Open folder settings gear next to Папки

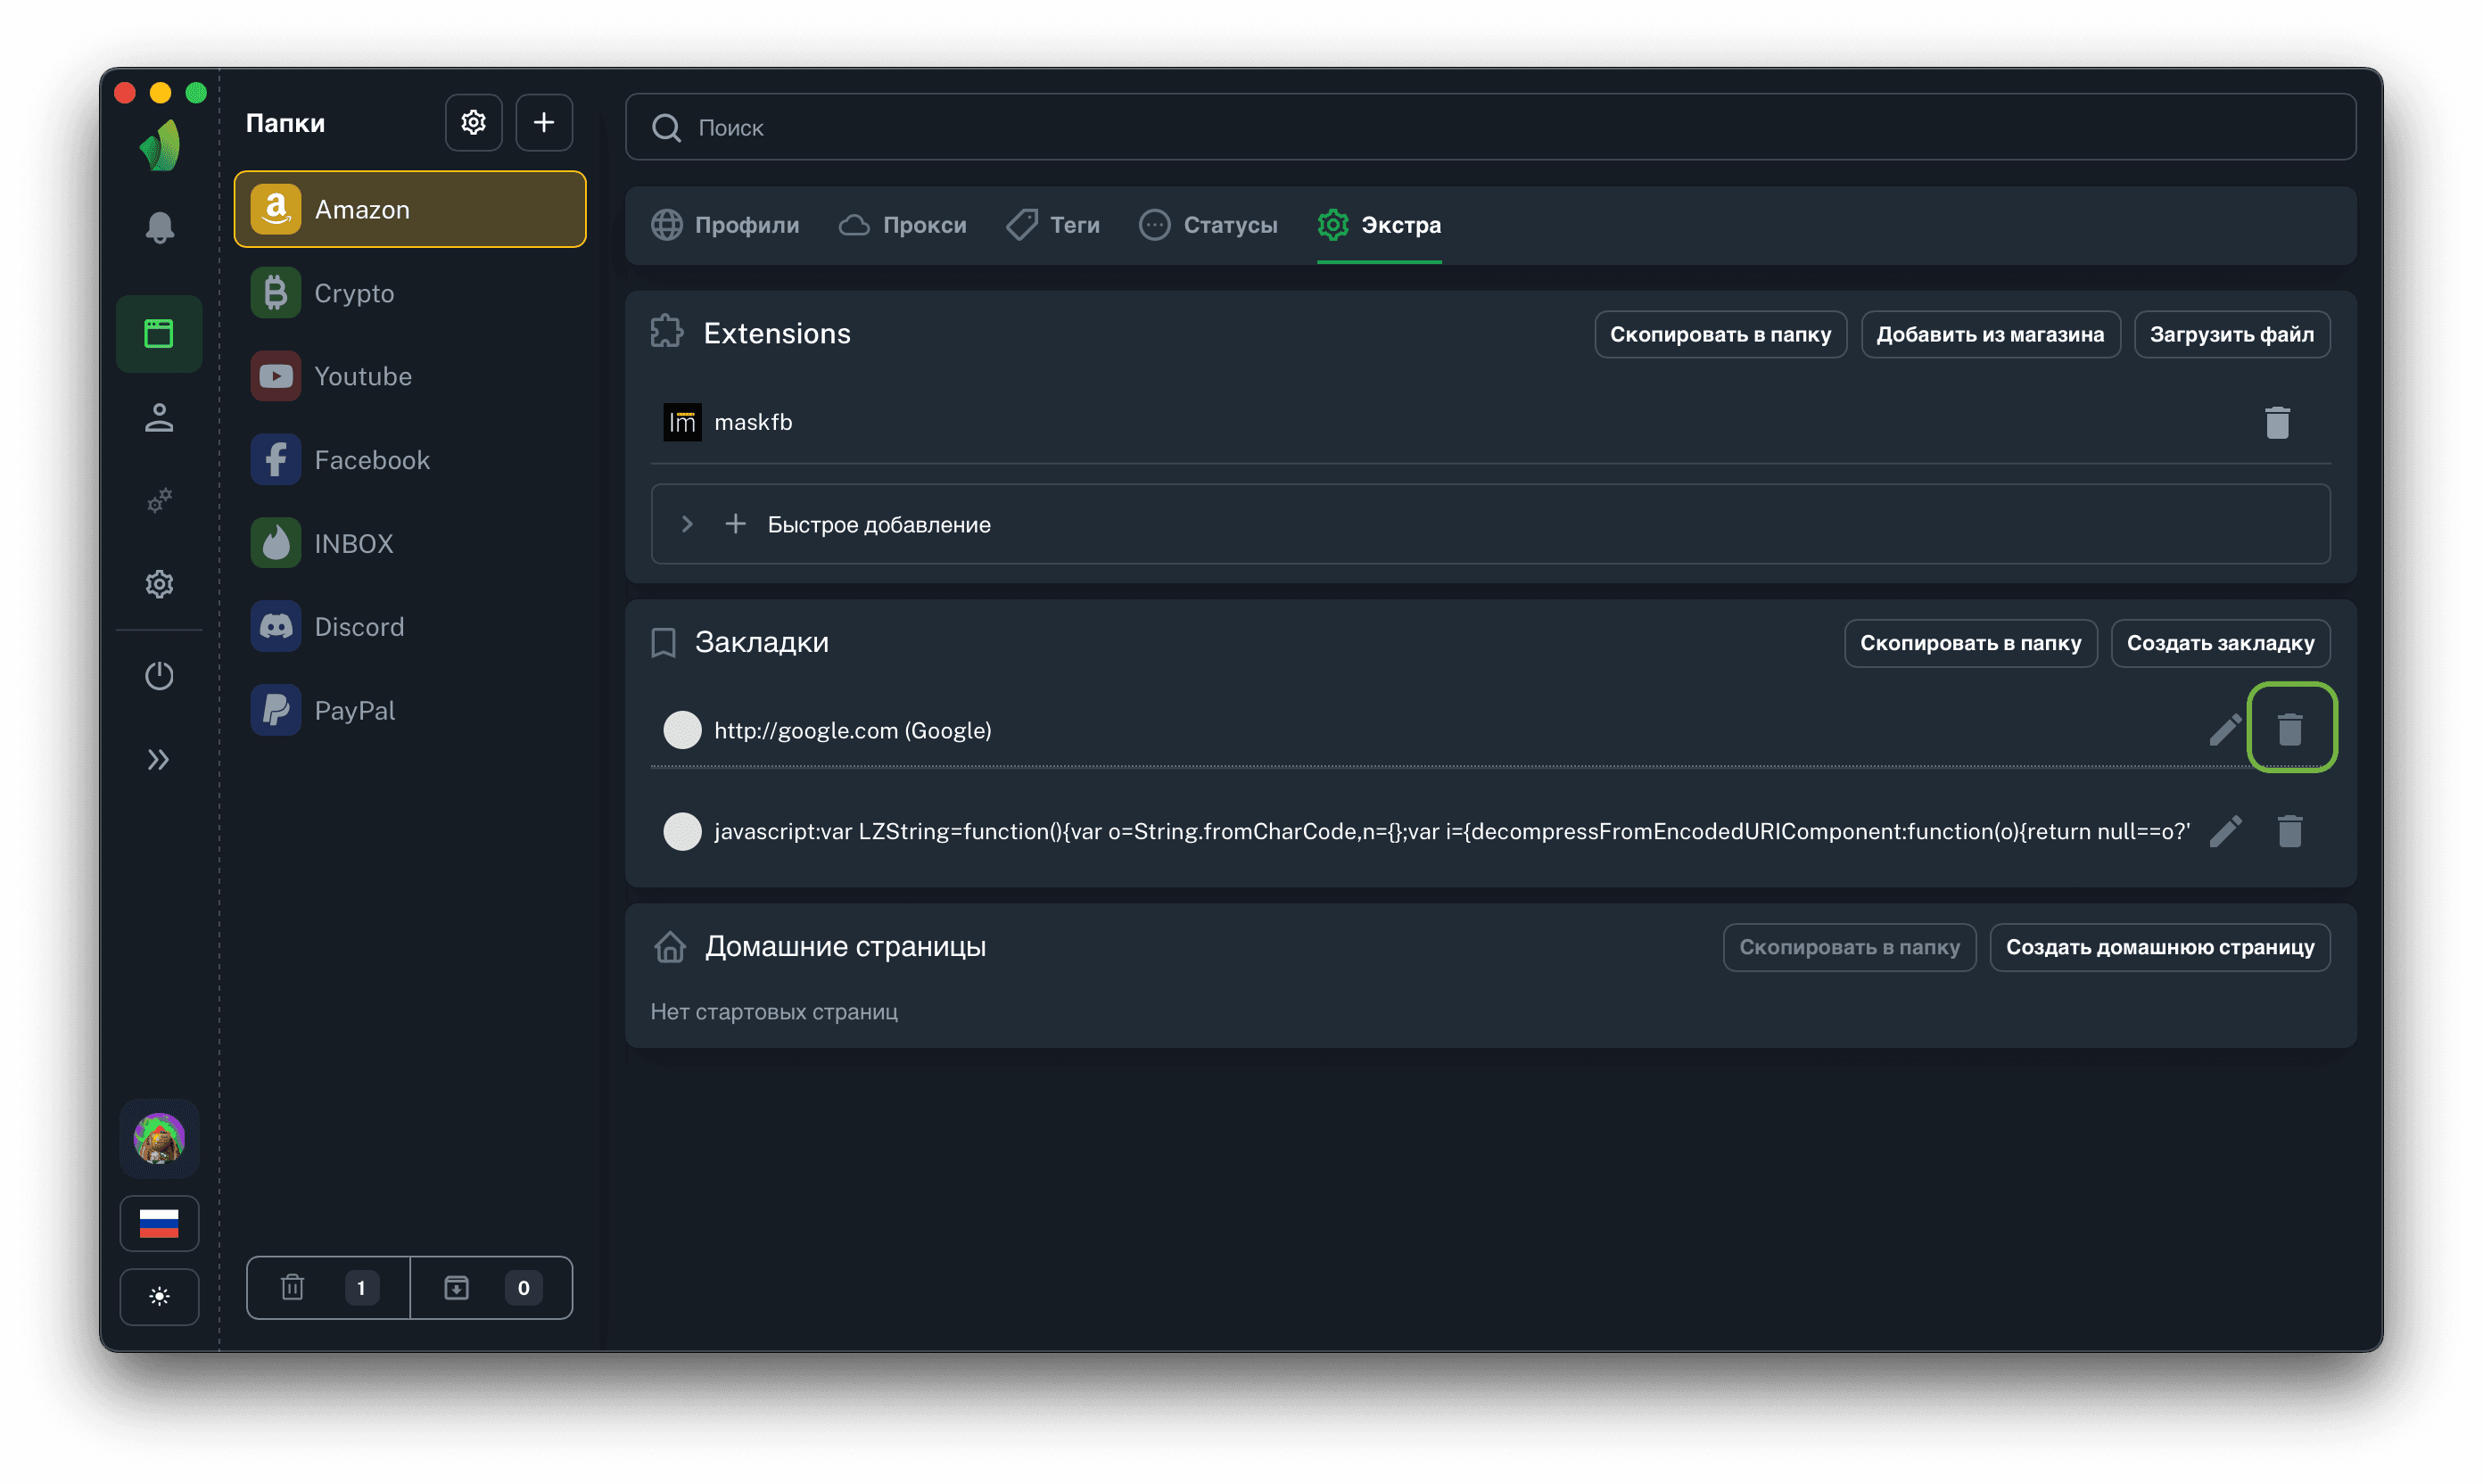[473, 123]
